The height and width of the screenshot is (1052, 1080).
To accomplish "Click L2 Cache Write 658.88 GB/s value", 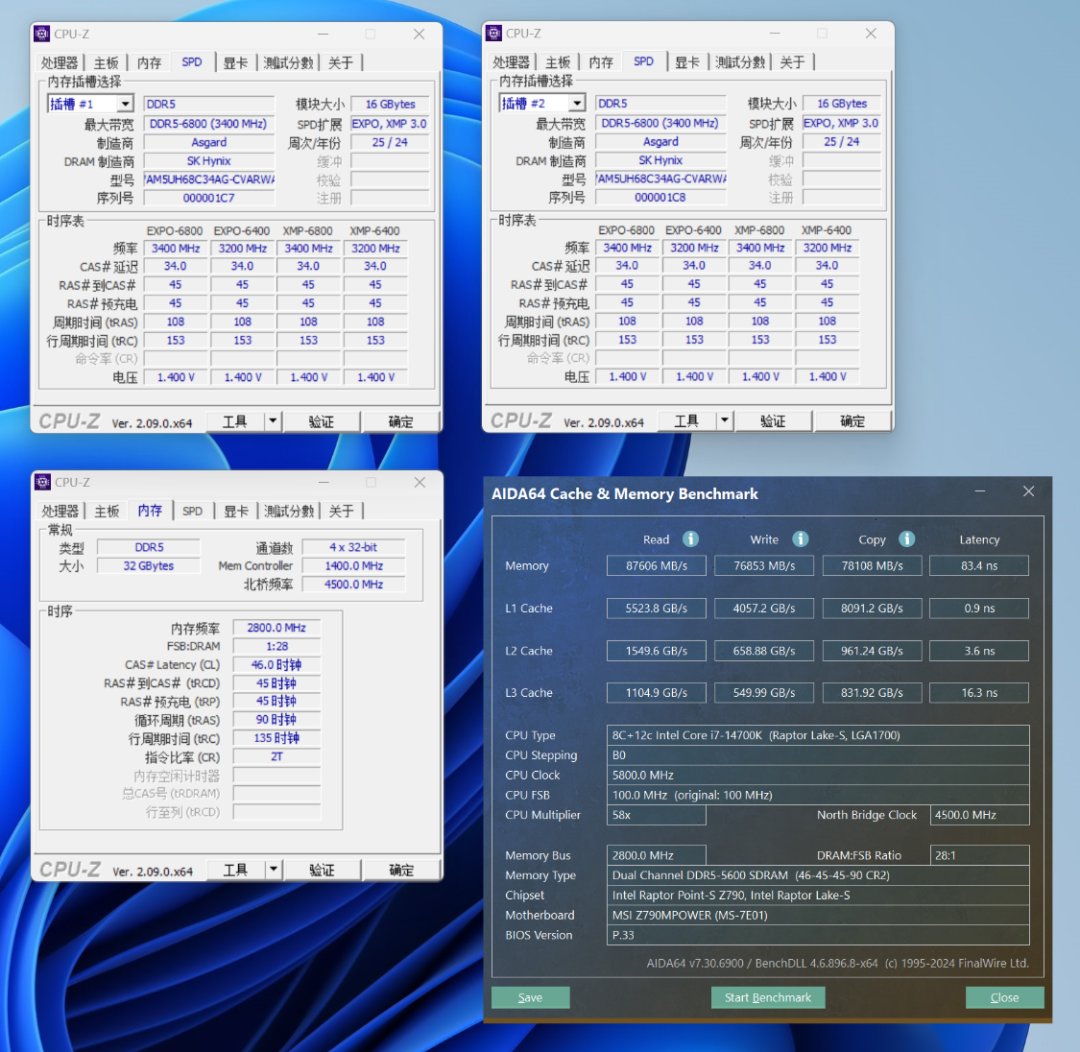I will (x=764, y=650).
